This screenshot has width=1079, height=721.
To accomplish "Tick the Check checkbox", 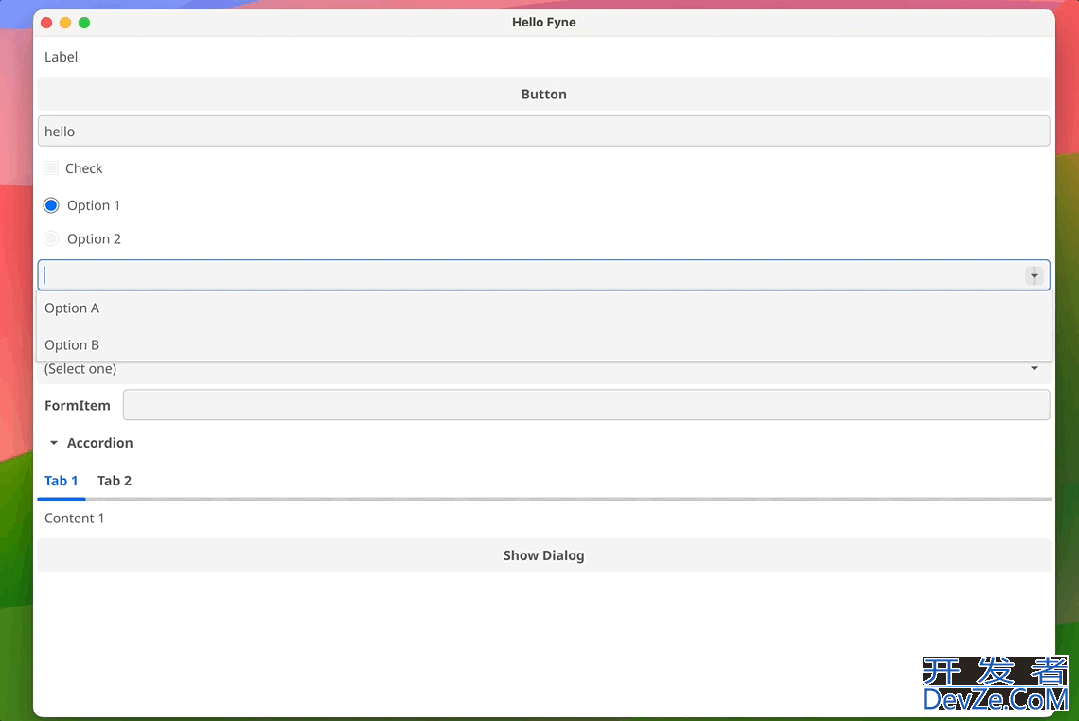I will click(x=52, y=168).
